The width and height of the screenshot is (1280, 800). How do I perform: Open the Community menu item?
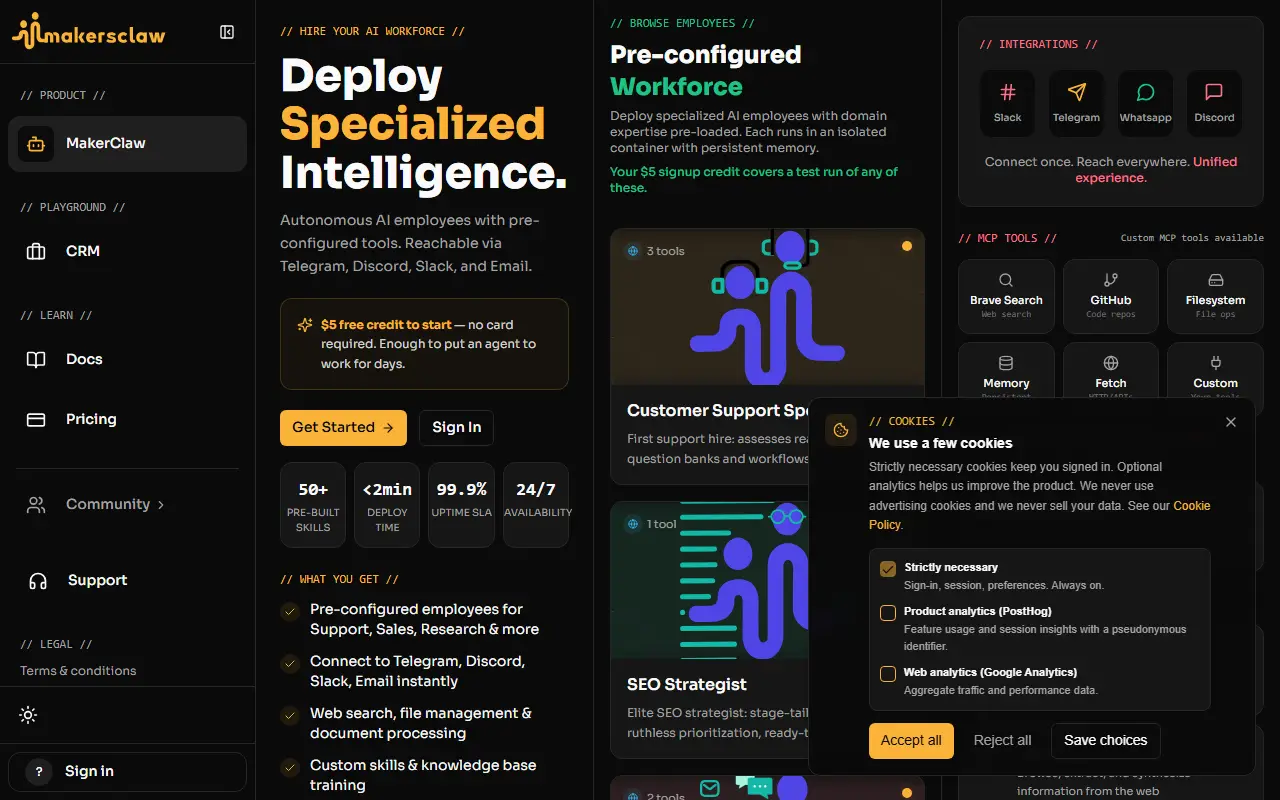click(x=127, y=505)
